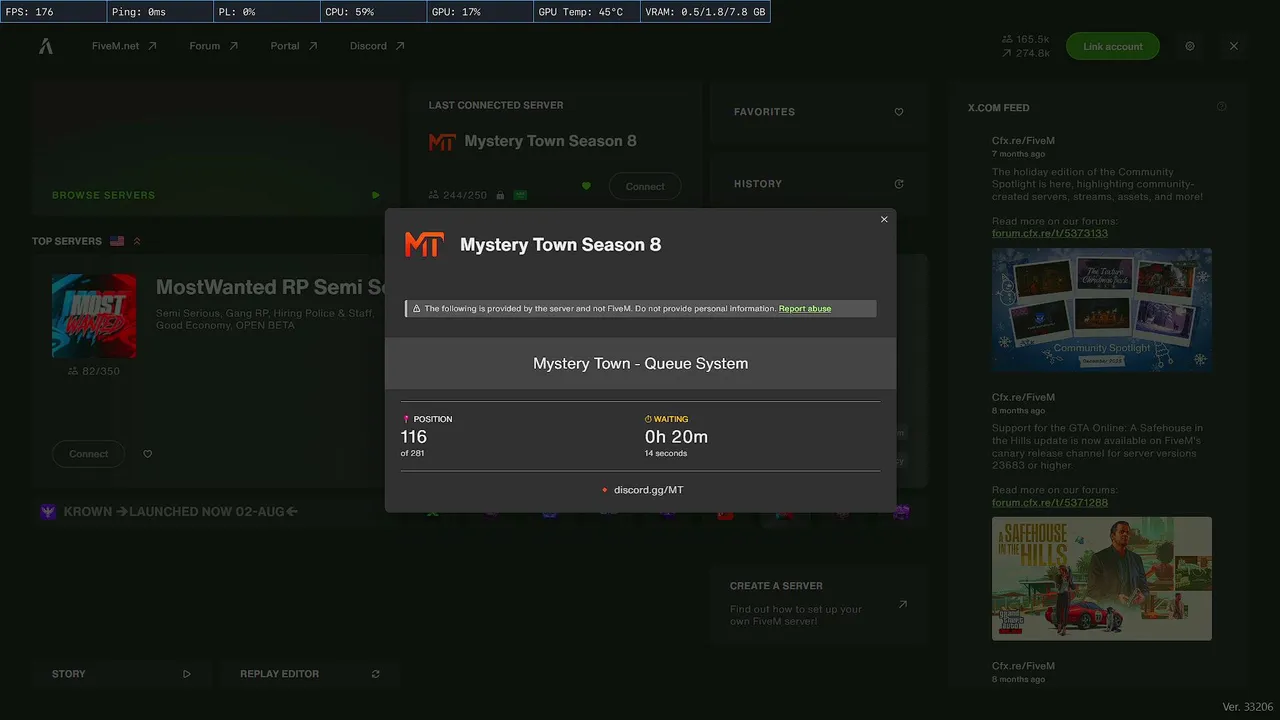Click the Replay Editor refresh icon
1280x720 pixels.
click(x=376, y=674)
